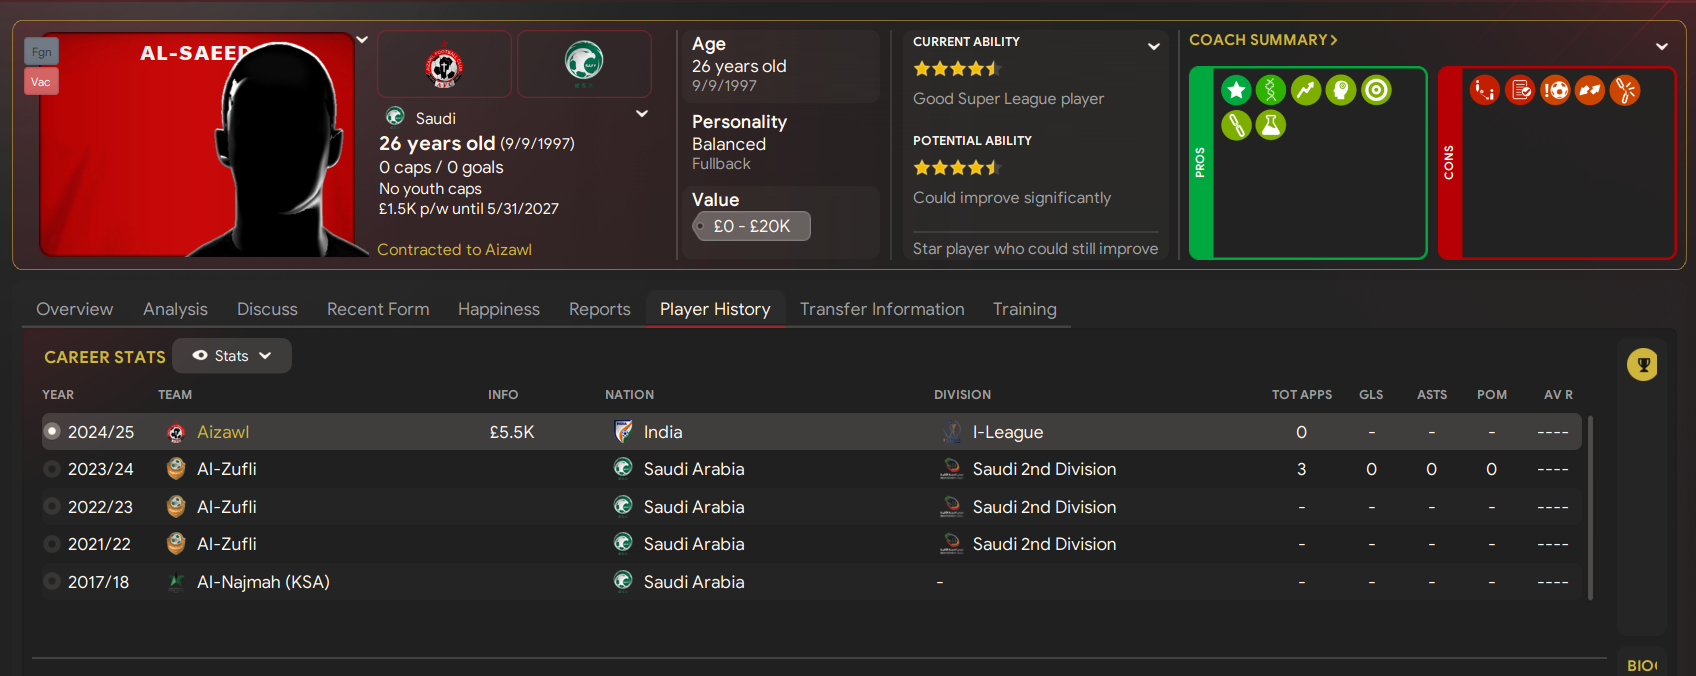
Task: Click the Aizawl team name link
Action: tap(223, 432)
